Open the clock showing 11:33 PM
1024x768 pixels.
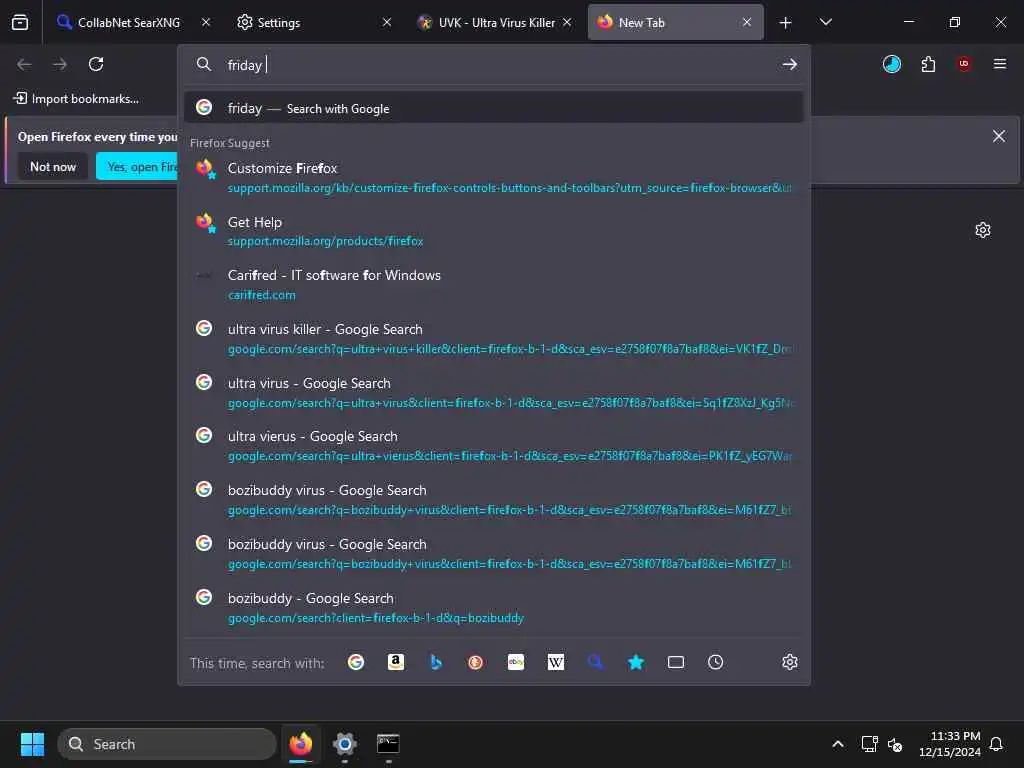pyautogui.click(x=950, y=744)
